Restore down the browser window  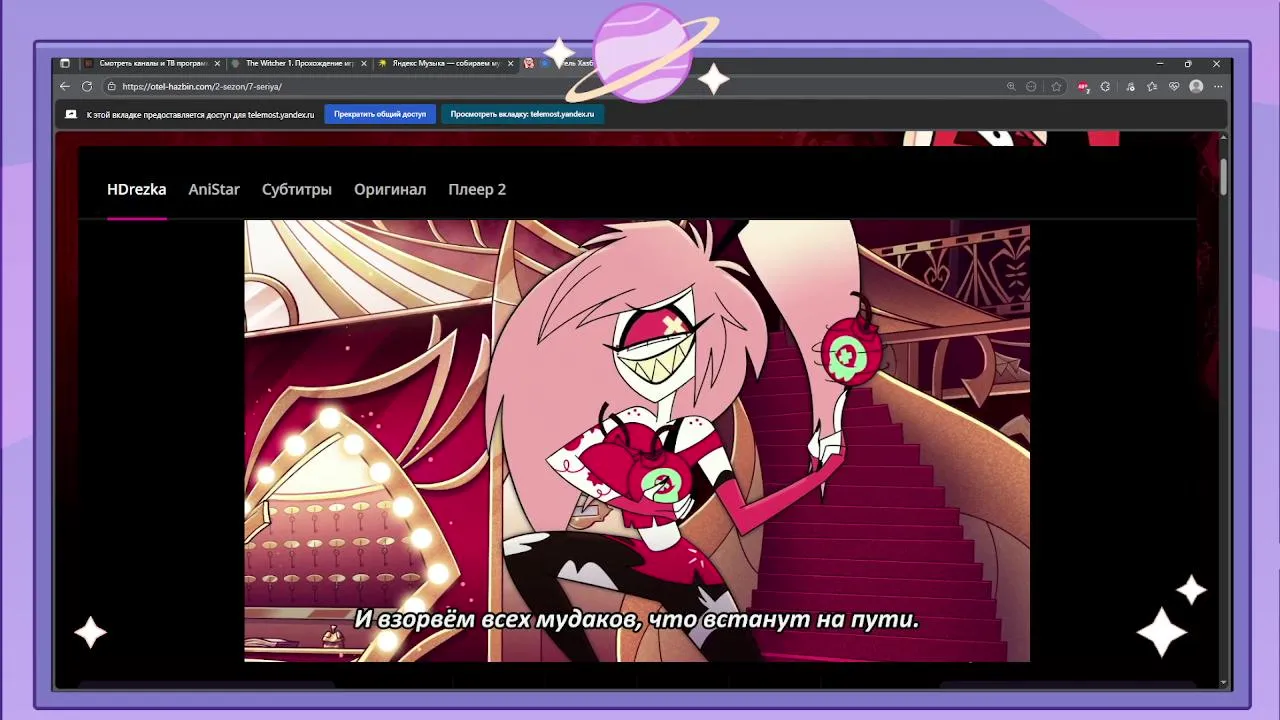coord(1188,63)
